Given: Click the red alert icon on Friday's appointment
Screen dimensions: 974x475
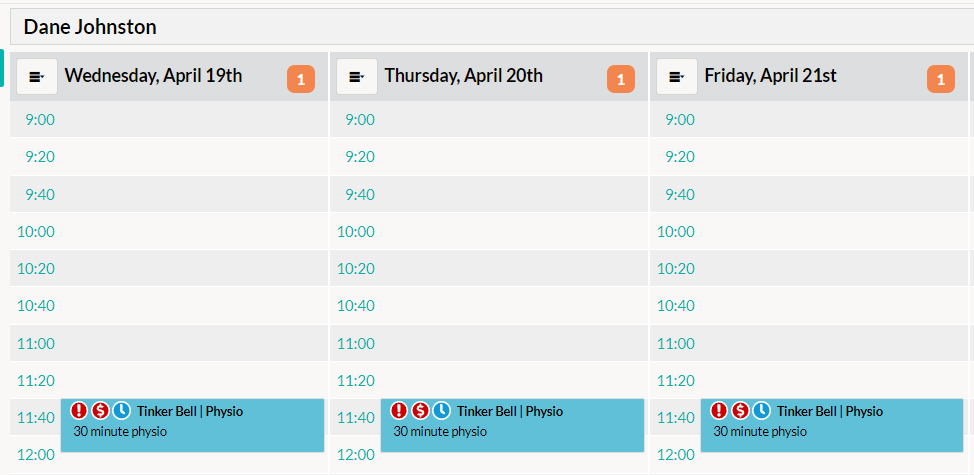Looking at the screenshot, I should 719,410.
